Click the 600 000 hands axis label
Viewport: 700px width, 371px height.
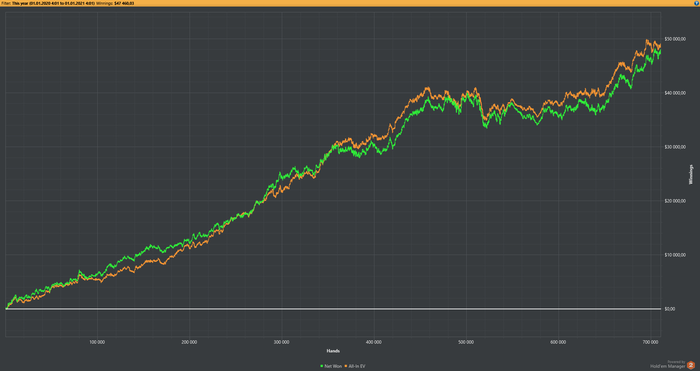(558, 342)
